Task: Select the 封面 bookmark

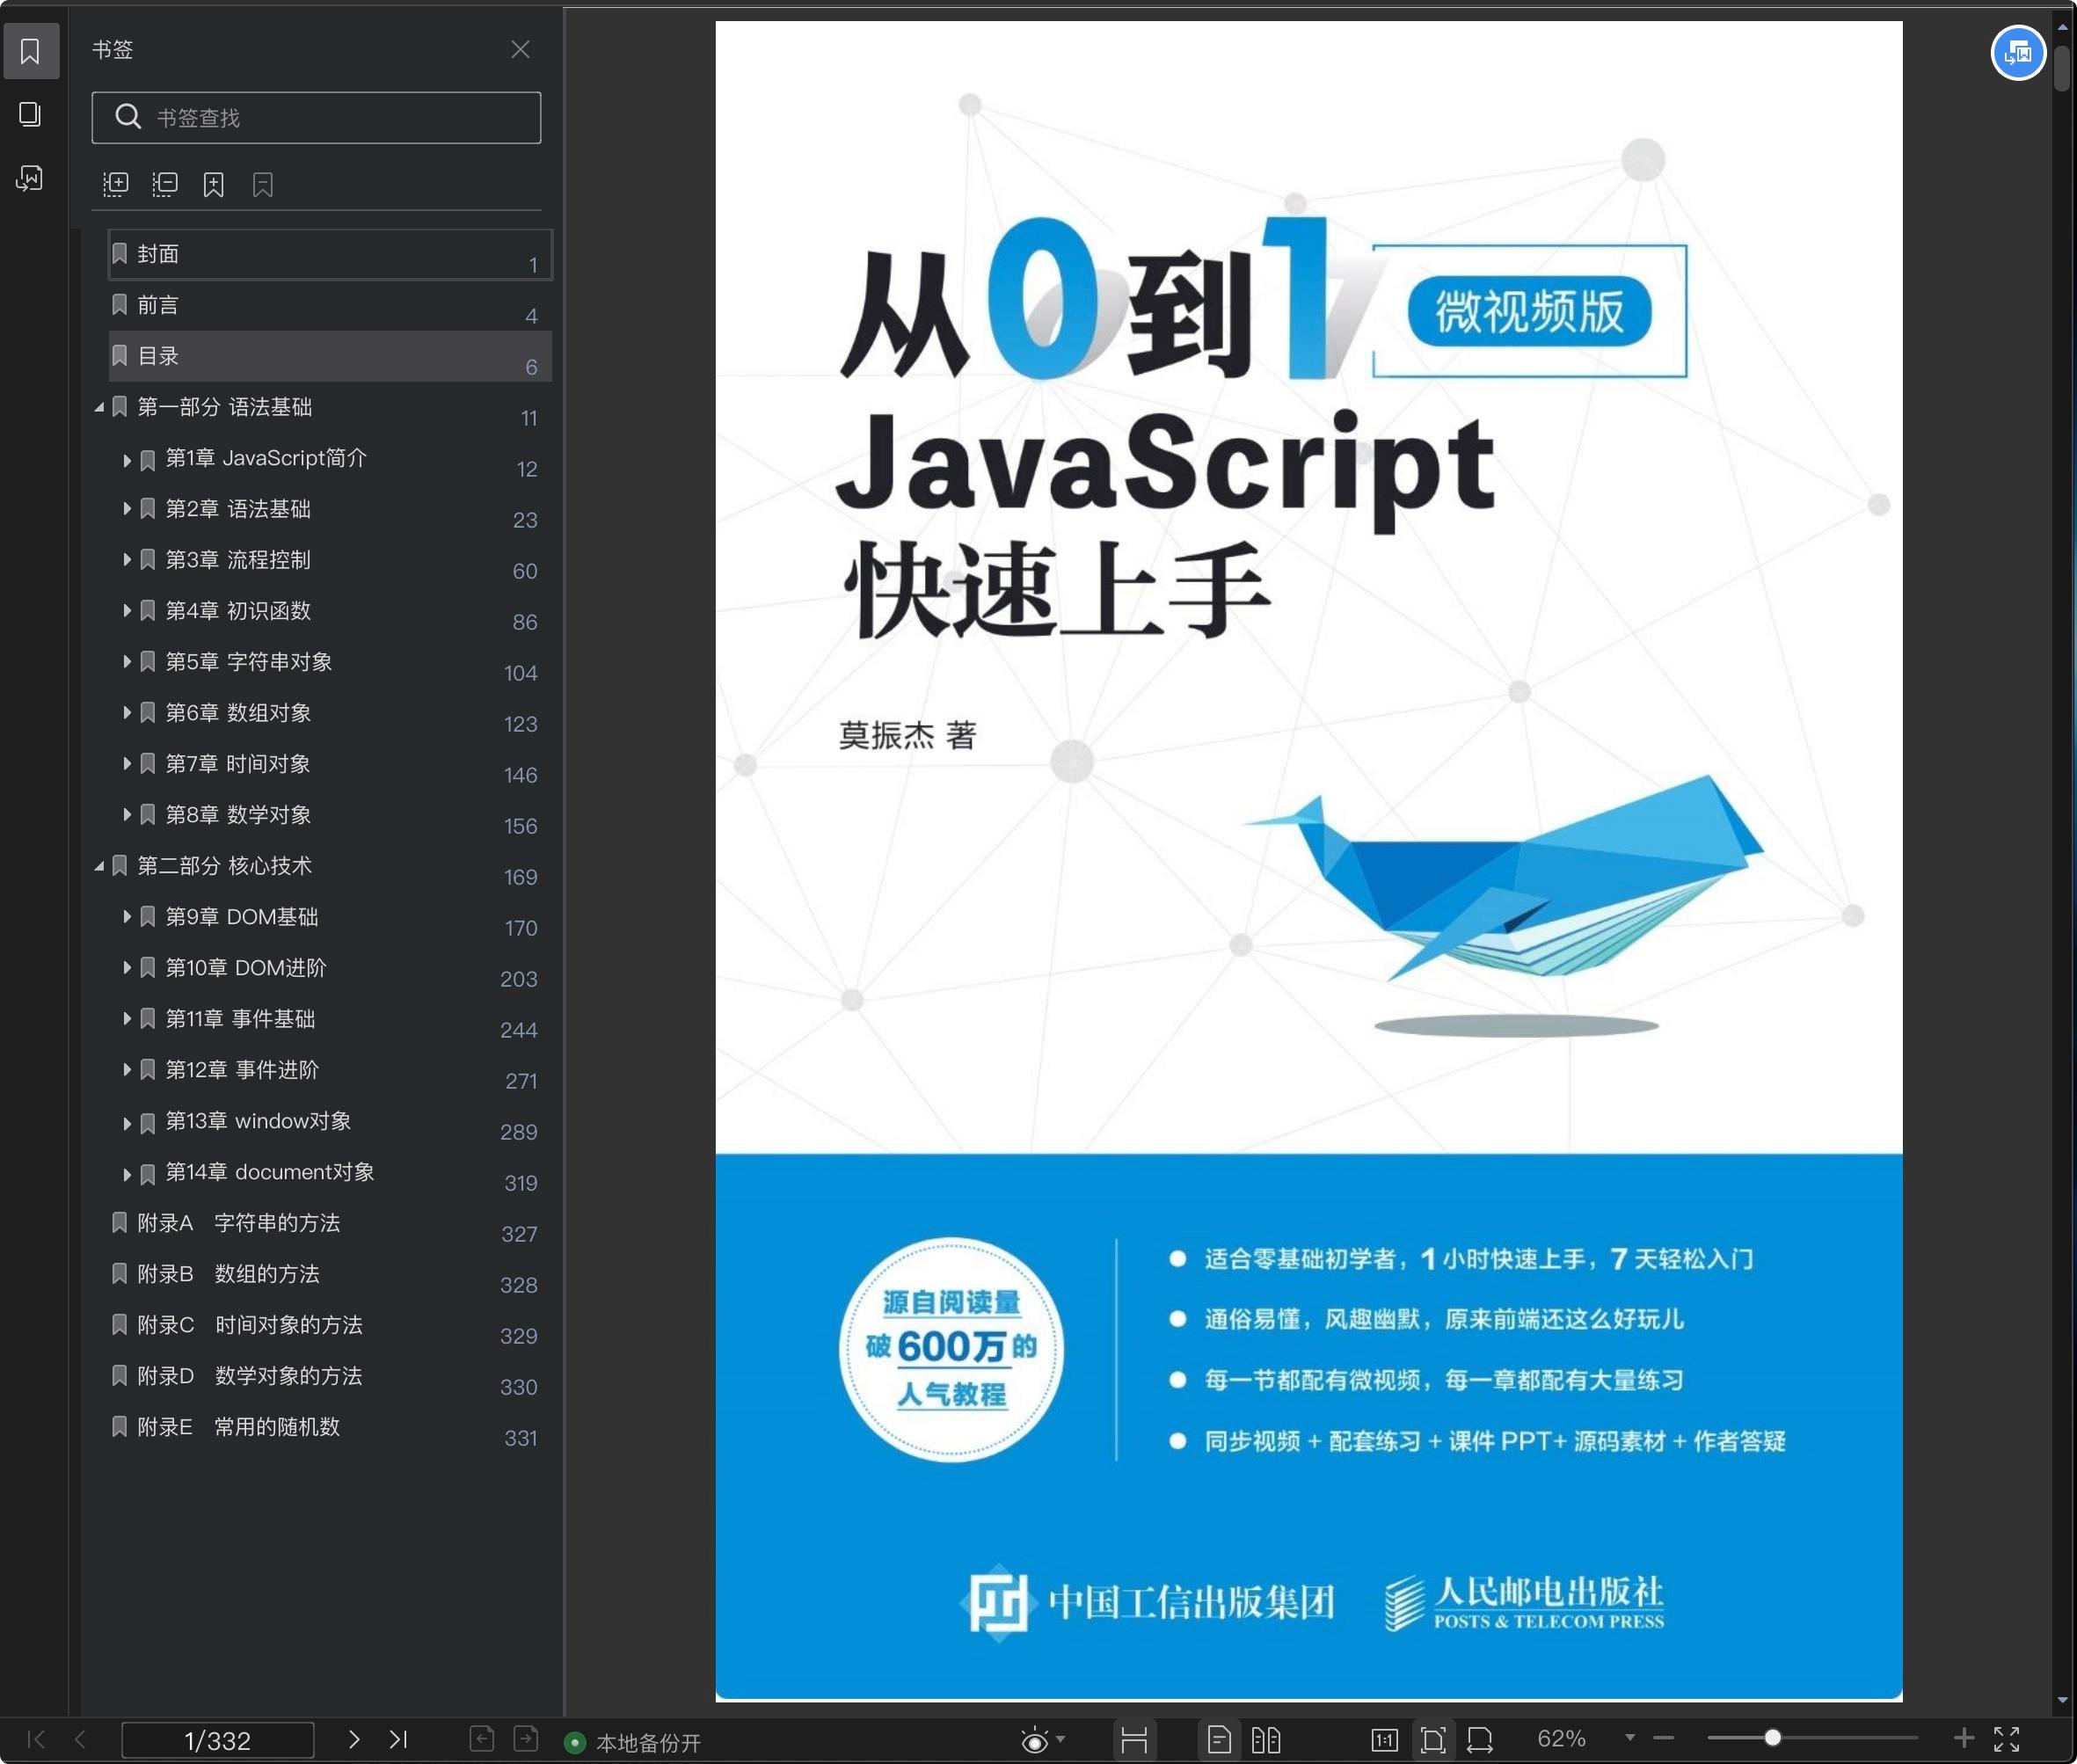Action: (330, 254)
